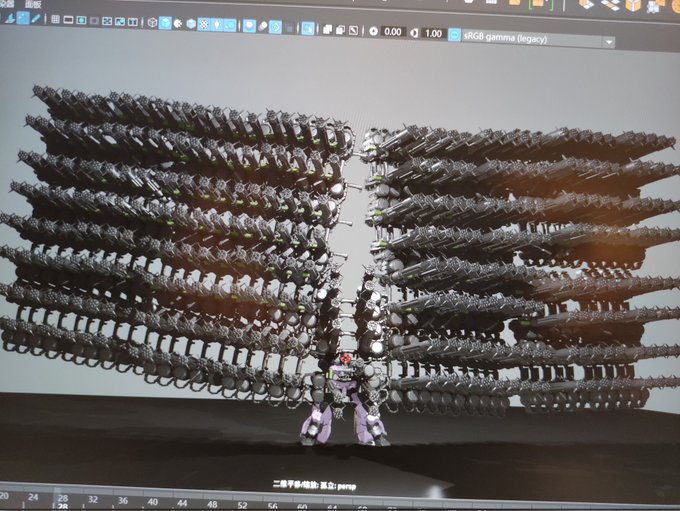Jump to frame 48 on timeline

tap(212, 504)
